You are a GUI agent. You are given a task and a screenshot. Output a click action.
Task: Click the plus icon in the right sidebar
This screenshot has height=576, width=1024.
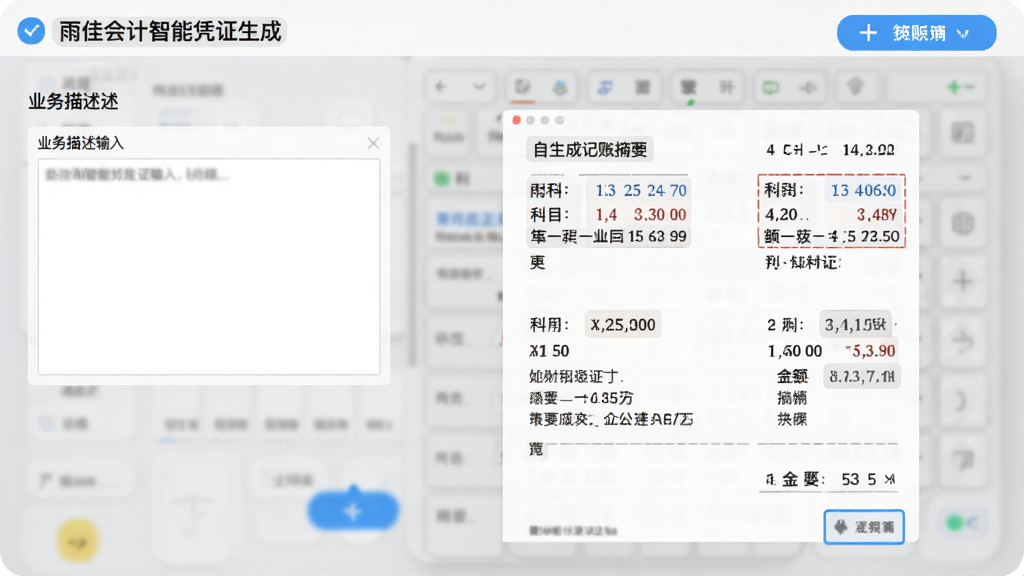tap(963, 281)
